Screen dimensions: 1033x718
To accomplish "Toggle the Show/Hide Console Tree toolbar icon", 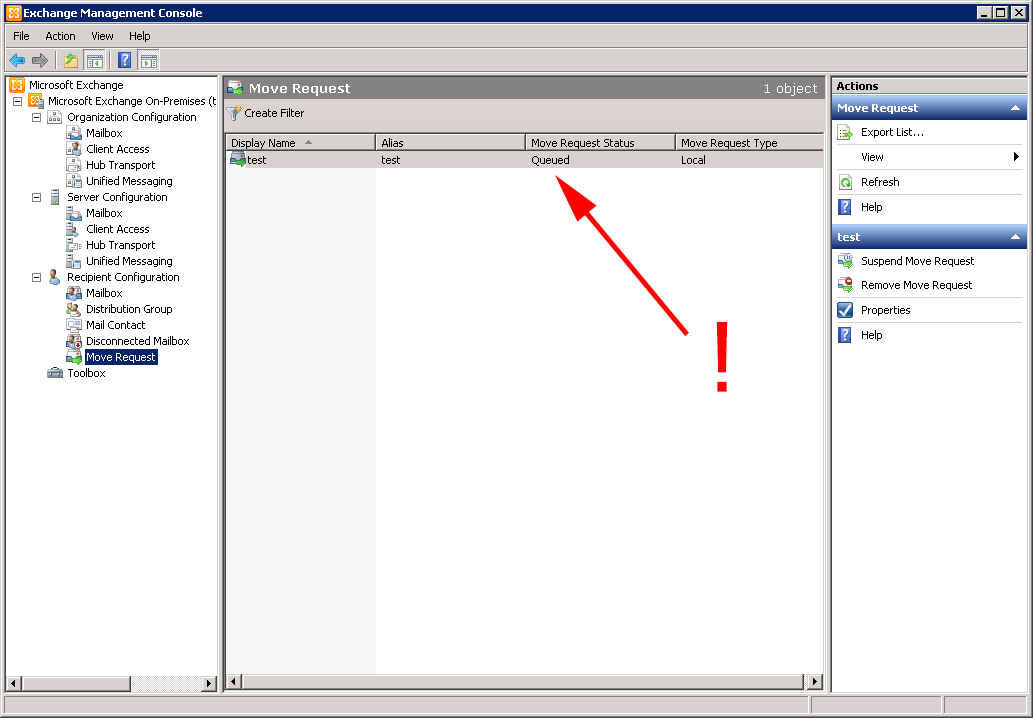I will pyautogui.click(x=94, y=61).
